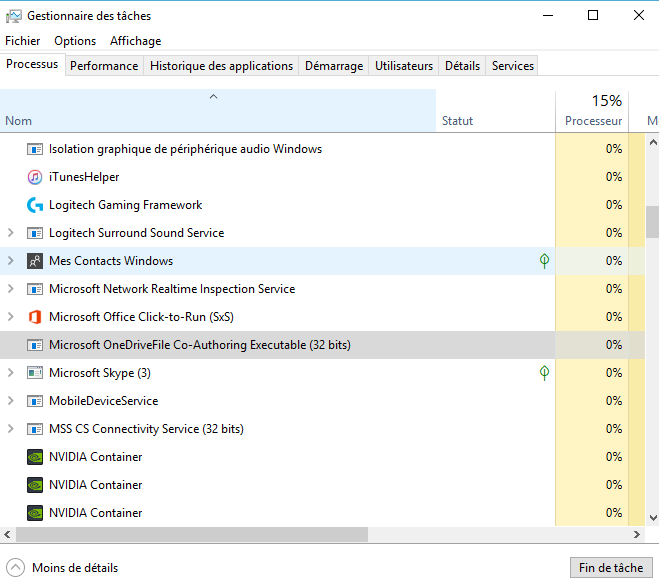
Task: Sort by the Statut column header
Action: tap(496, 111)
